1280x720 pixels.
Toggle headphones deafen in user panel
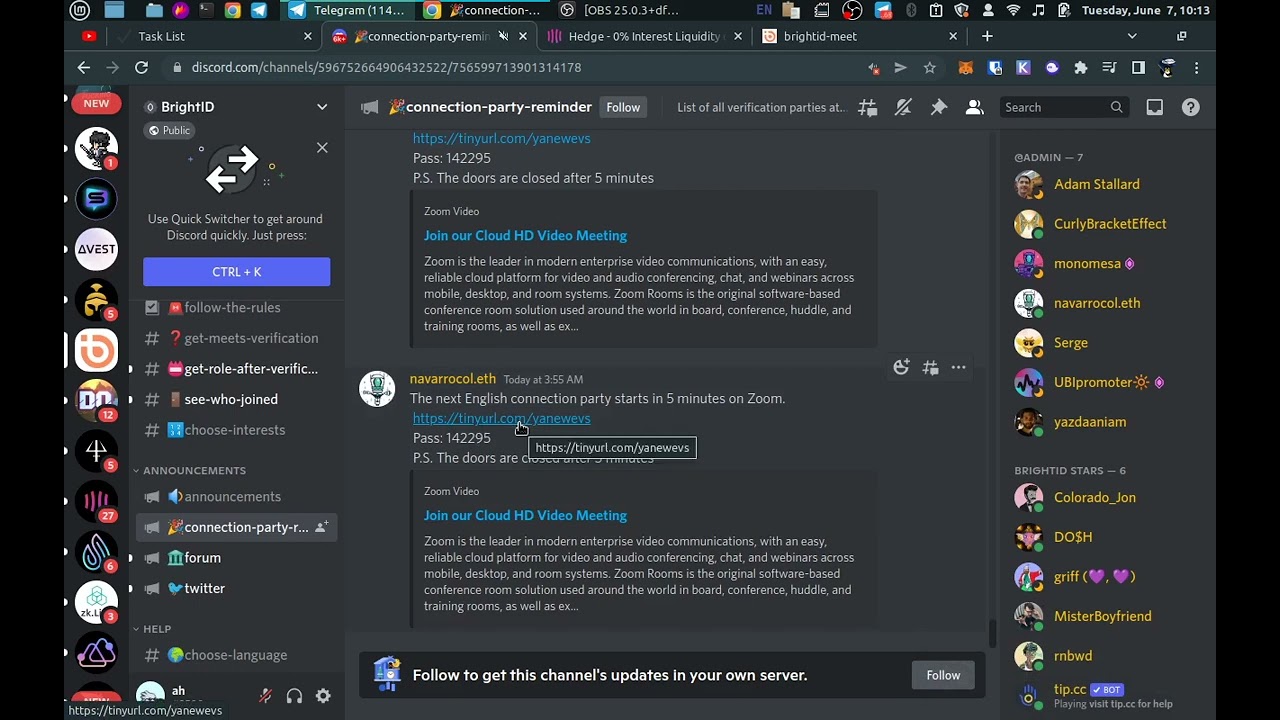tap(294, 696)
